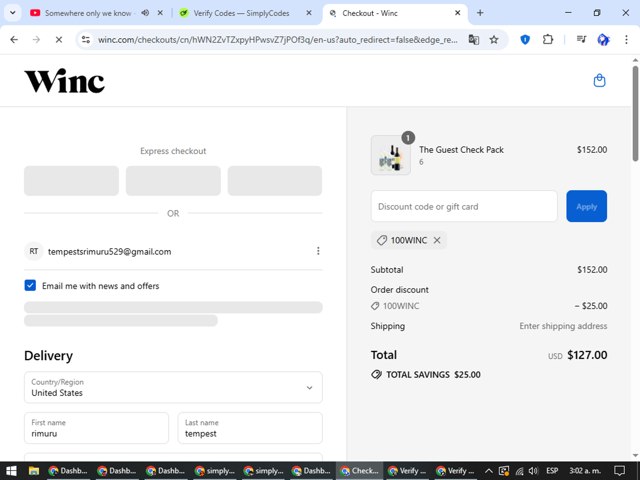Switch to the Verify Codes SimplyCodes tab
Screen dimensions: 640x480
pos(241,13)
